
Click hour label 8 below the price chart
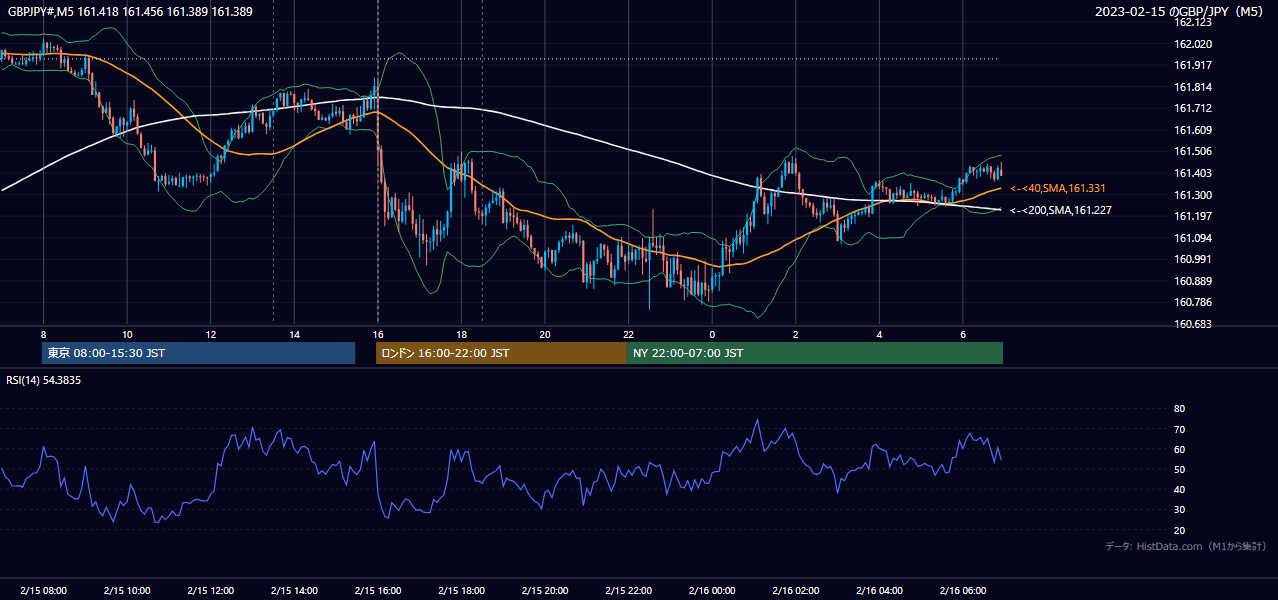[43, 334]
